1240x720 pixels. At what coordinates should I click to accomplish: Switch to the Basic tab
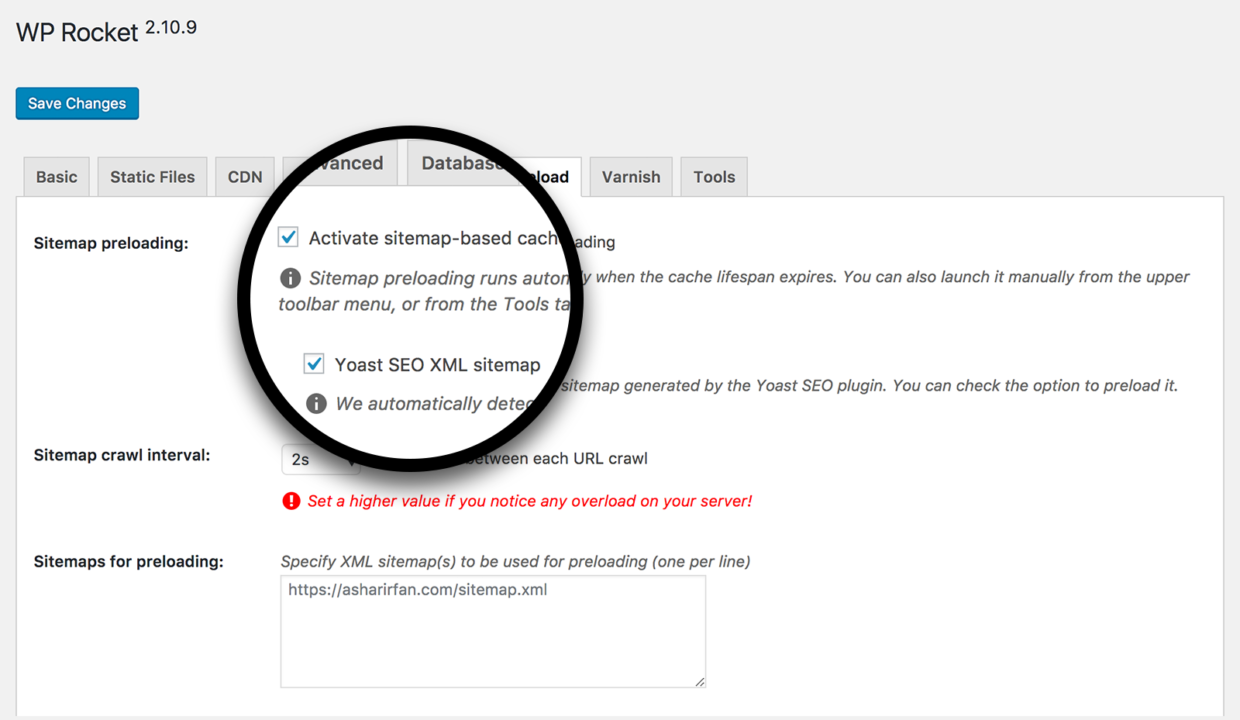click(56, 176)
